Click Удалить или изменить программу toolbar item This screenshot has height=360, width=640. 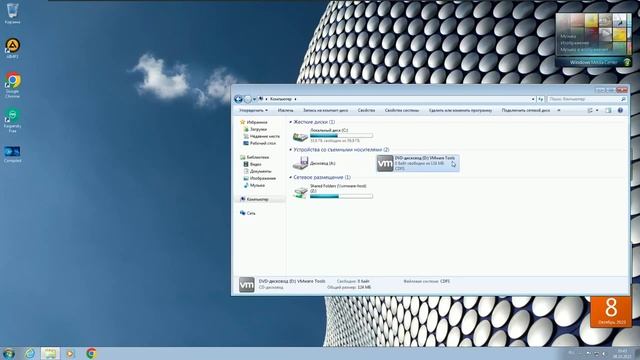[460, 110]
